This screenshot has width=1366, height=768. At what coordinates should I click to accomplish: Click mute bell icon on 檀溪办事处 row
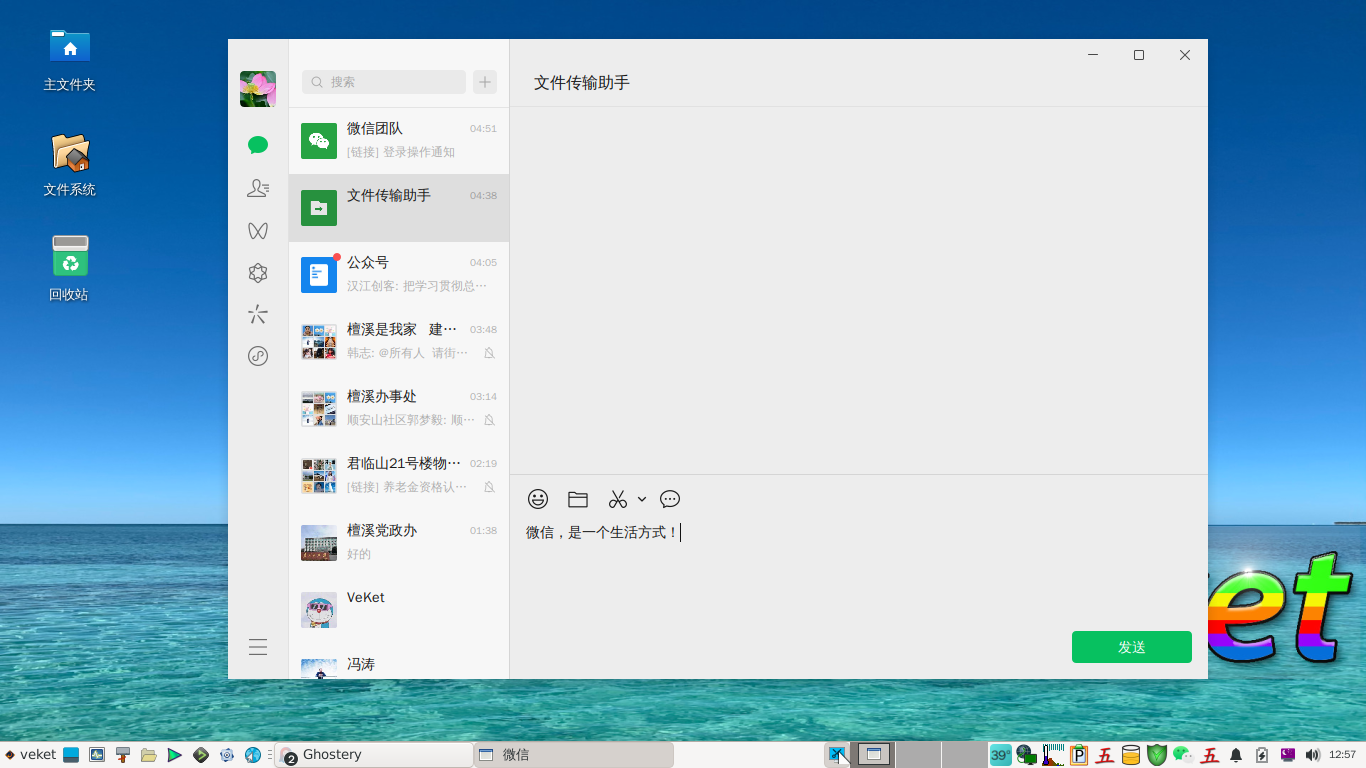489,420
